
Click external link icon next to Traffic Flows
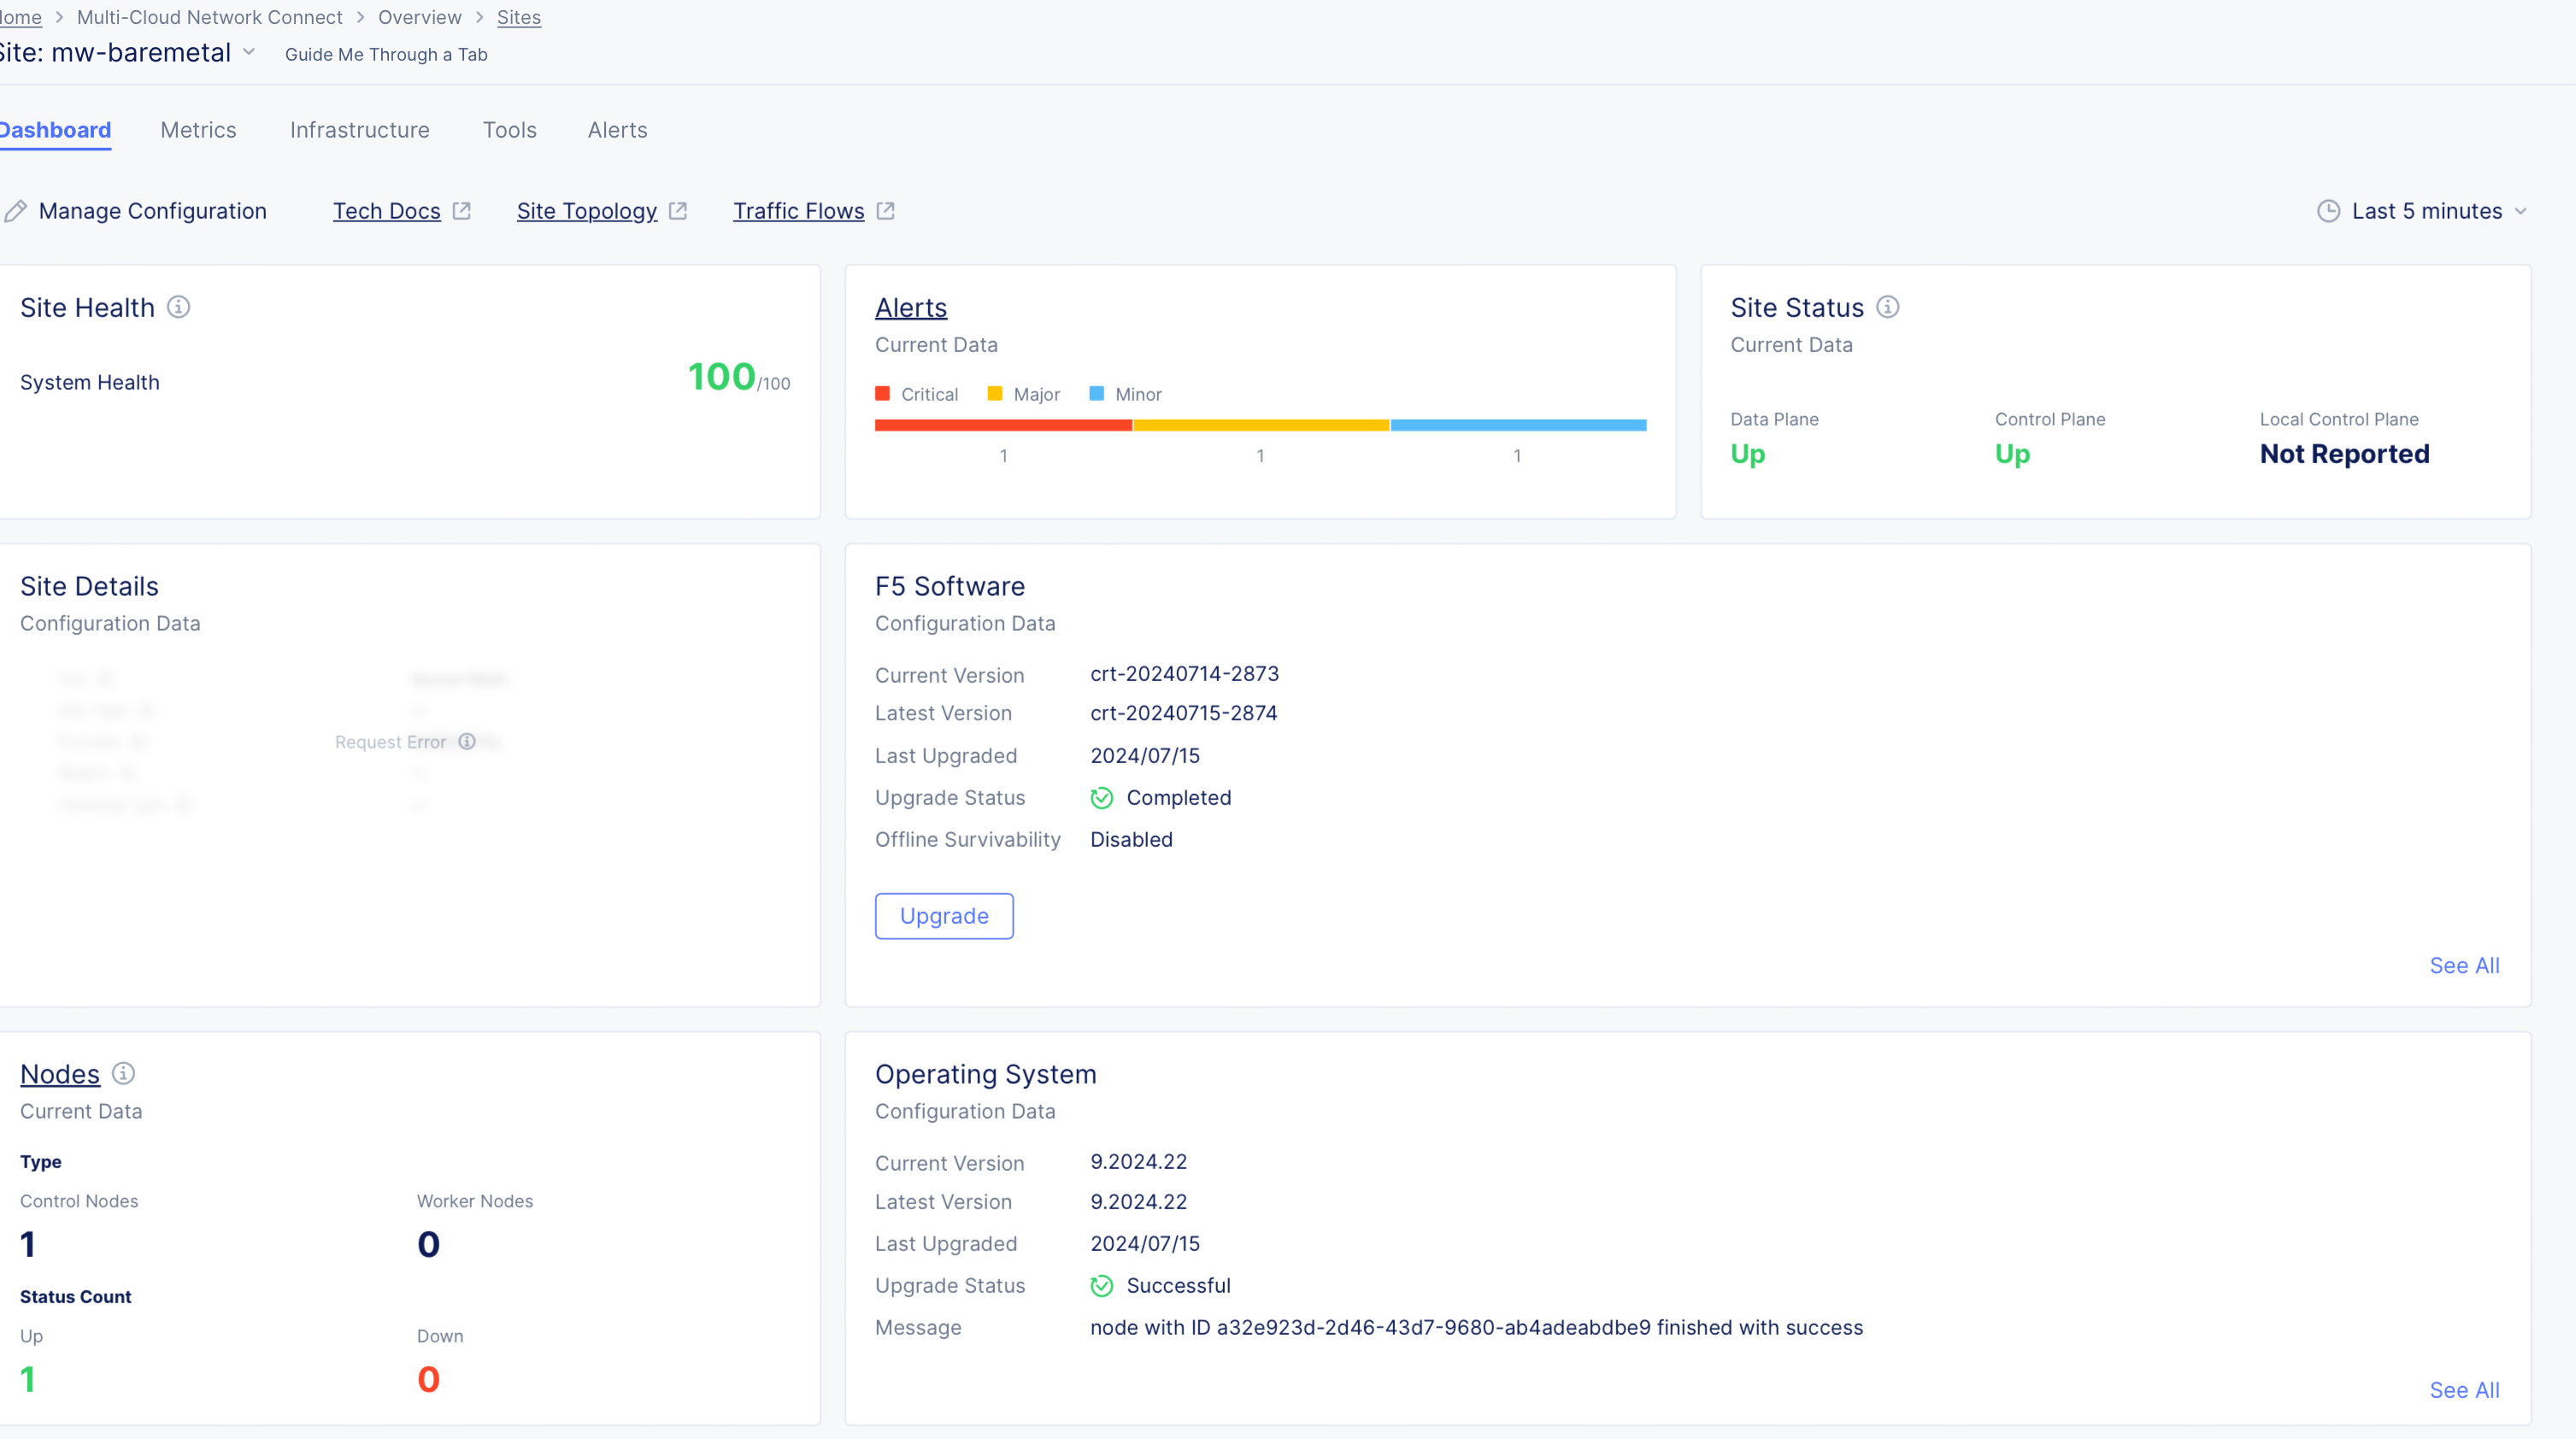[x=885, y=211]
